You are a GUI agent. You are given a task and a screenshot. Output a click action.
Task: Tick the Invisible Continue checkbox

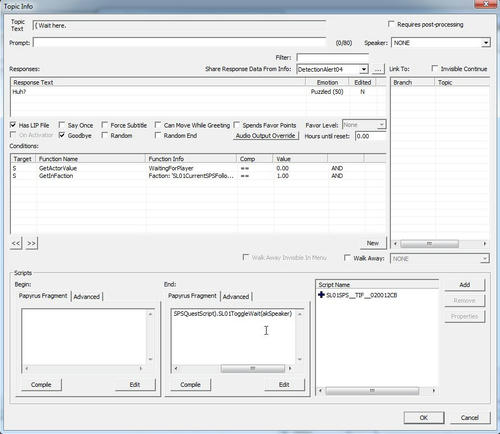[x=434, y=68]
